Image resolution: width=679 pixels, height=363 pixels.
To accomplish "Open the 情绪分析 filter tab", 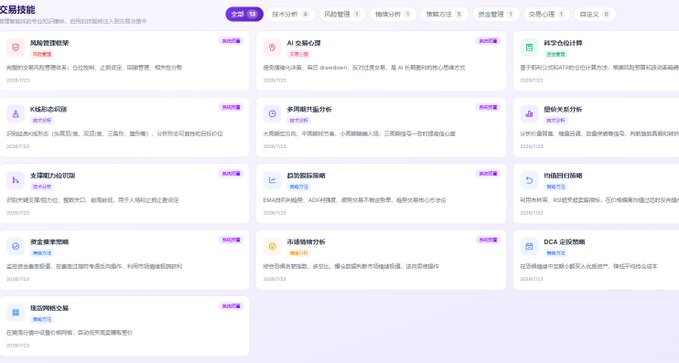I will (x=393, y=14).
